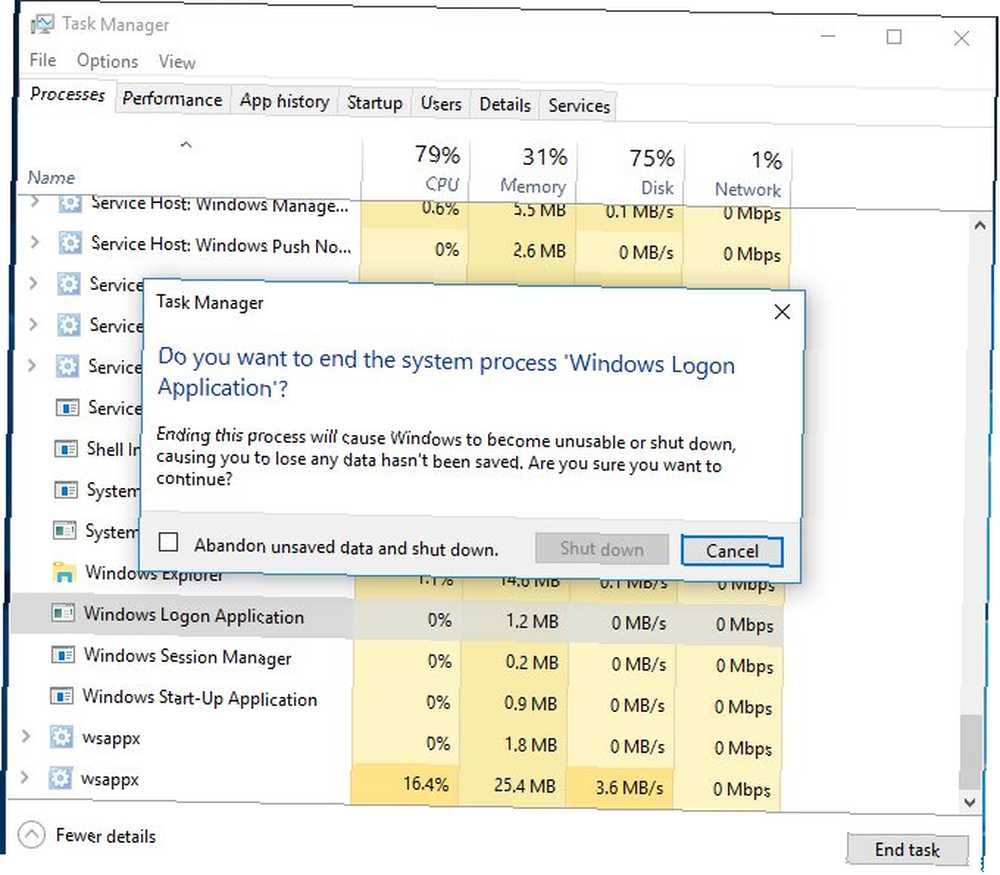Click Service Host: Windows Manage... gear icon
The image size is (1000, 875).
click(x=70, y=203)
